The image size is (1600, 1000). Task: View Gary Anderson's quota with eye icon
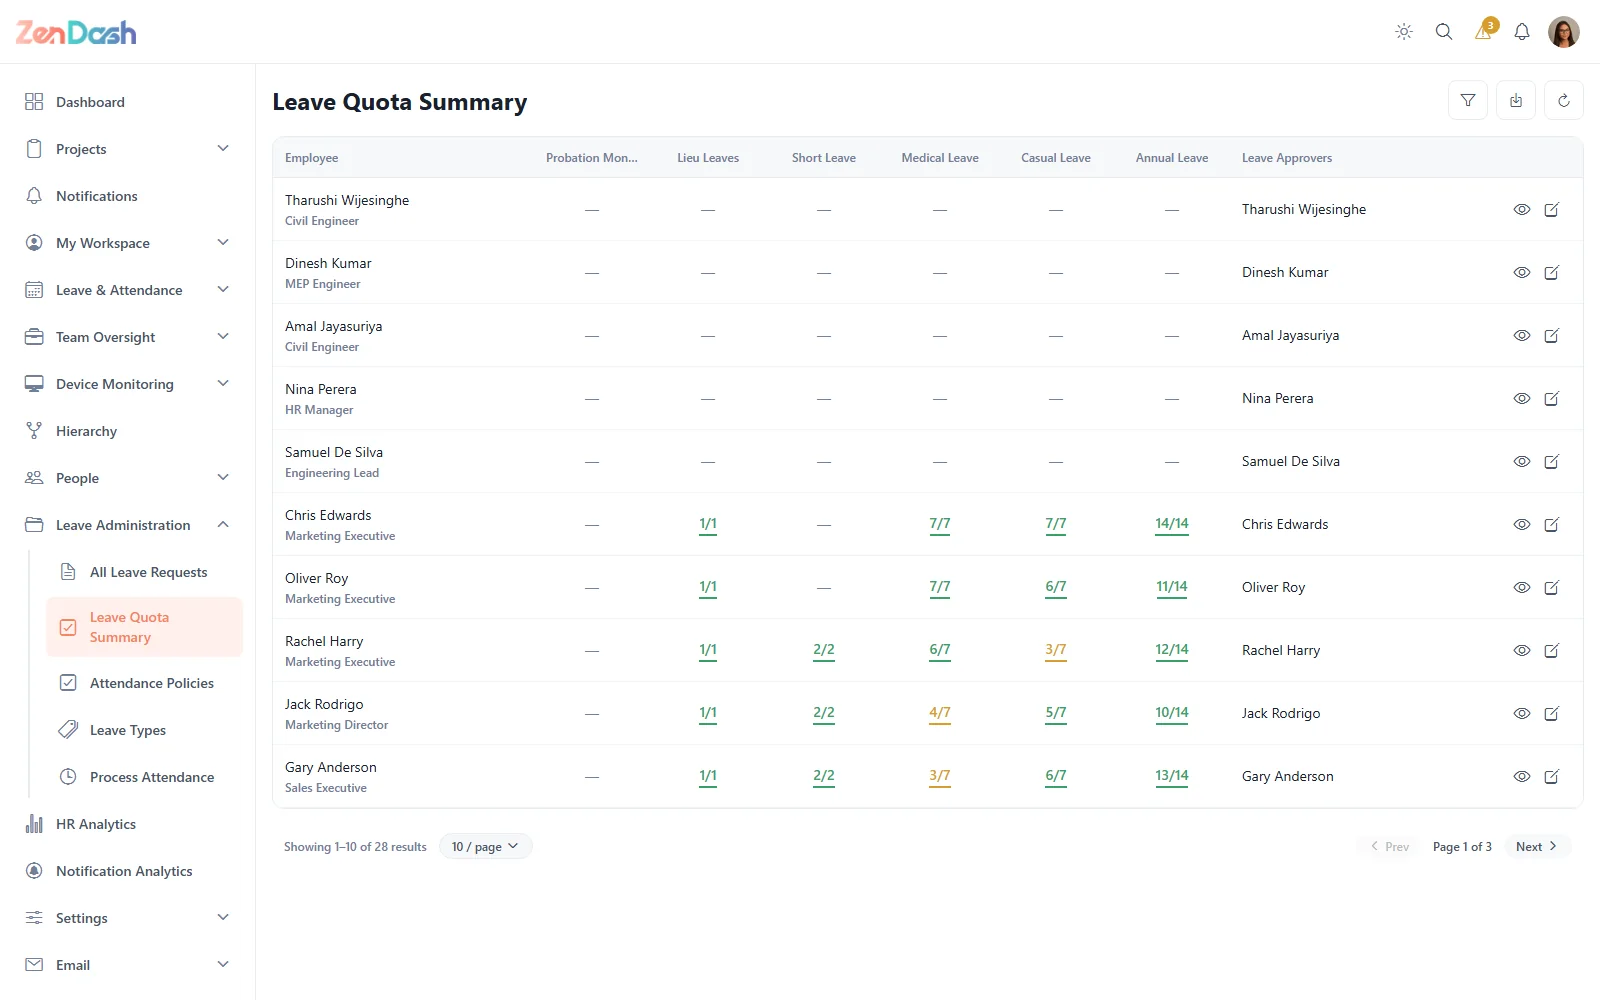tap(1522, 776)
